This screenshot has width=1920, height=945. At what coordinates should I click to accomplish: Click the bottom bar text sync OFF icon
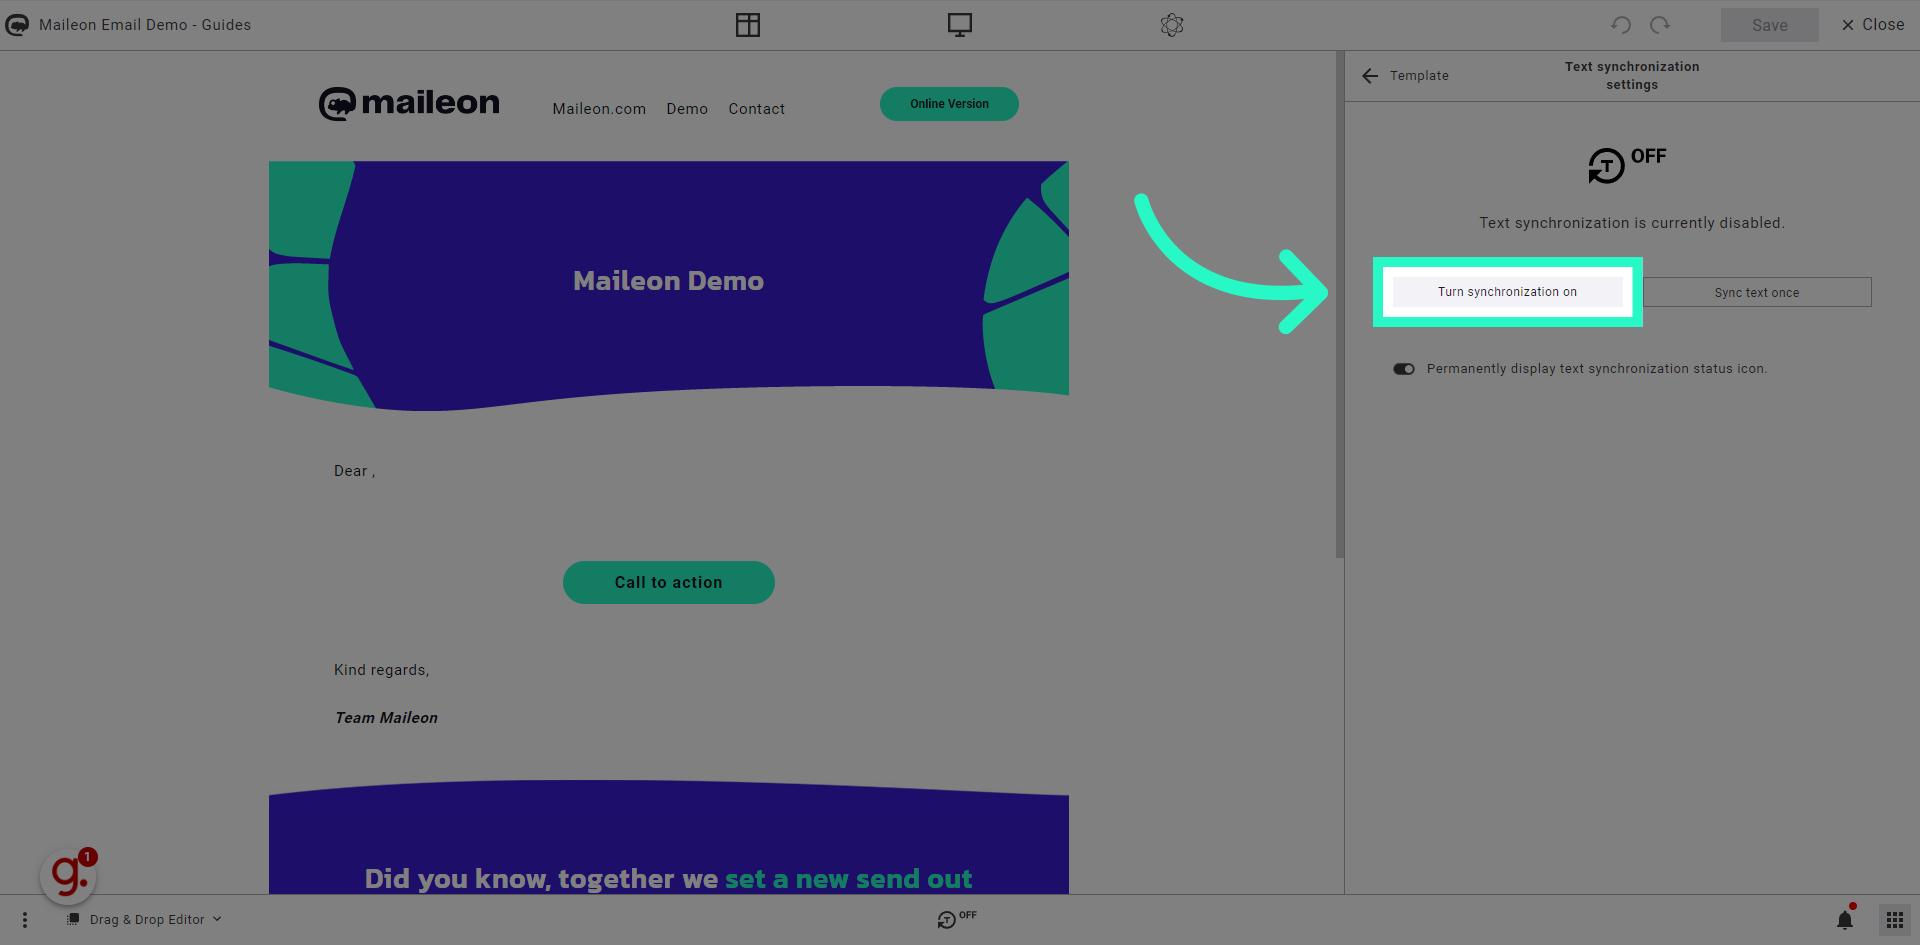pos(957,919)
